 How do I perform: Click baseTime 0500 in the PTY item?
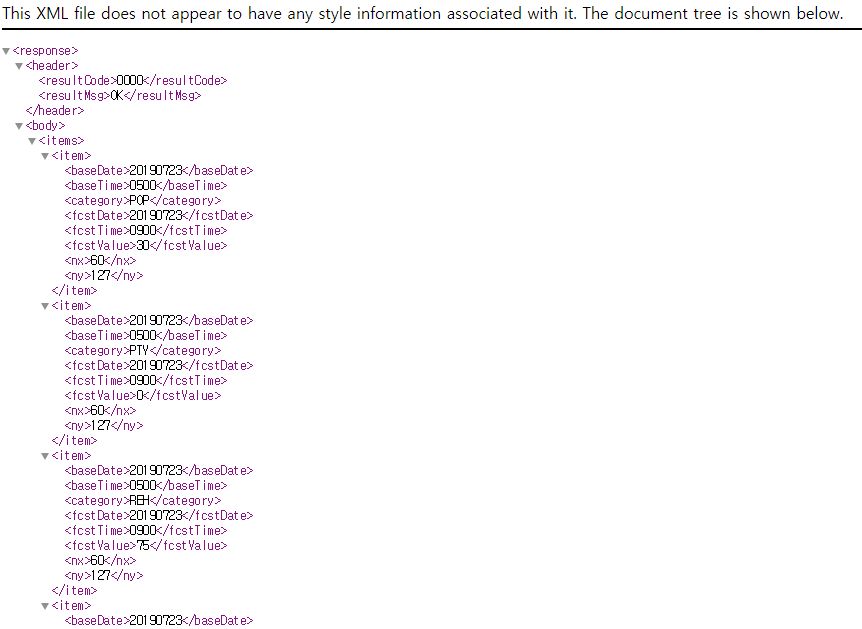click(x=146, y=336)
